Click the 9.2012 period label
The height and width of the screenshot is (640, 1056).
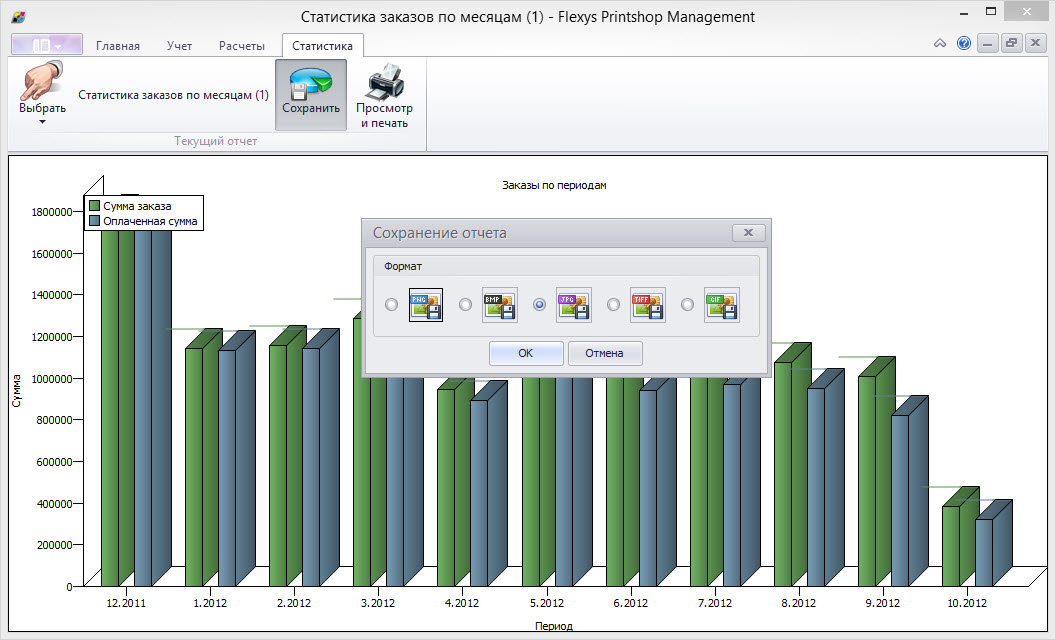[x=882, y=603]
